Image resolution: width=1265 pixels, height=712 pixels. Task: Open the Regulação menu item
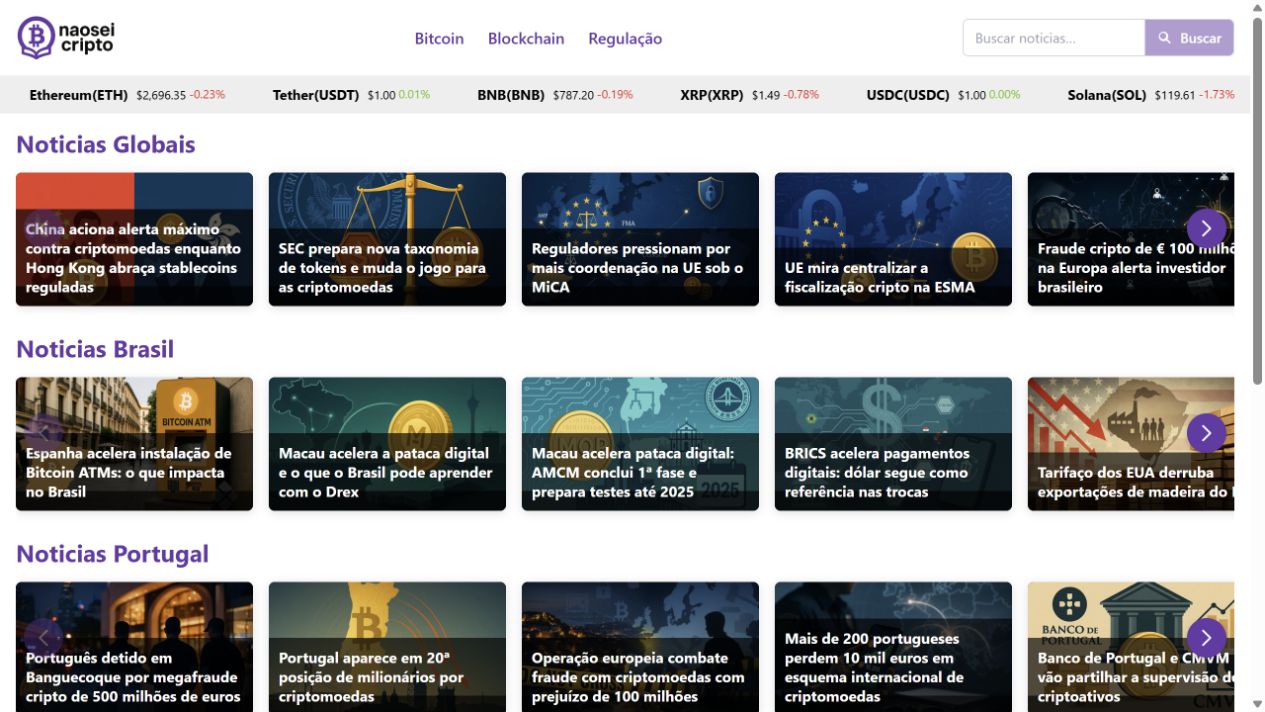click(625, 38)
